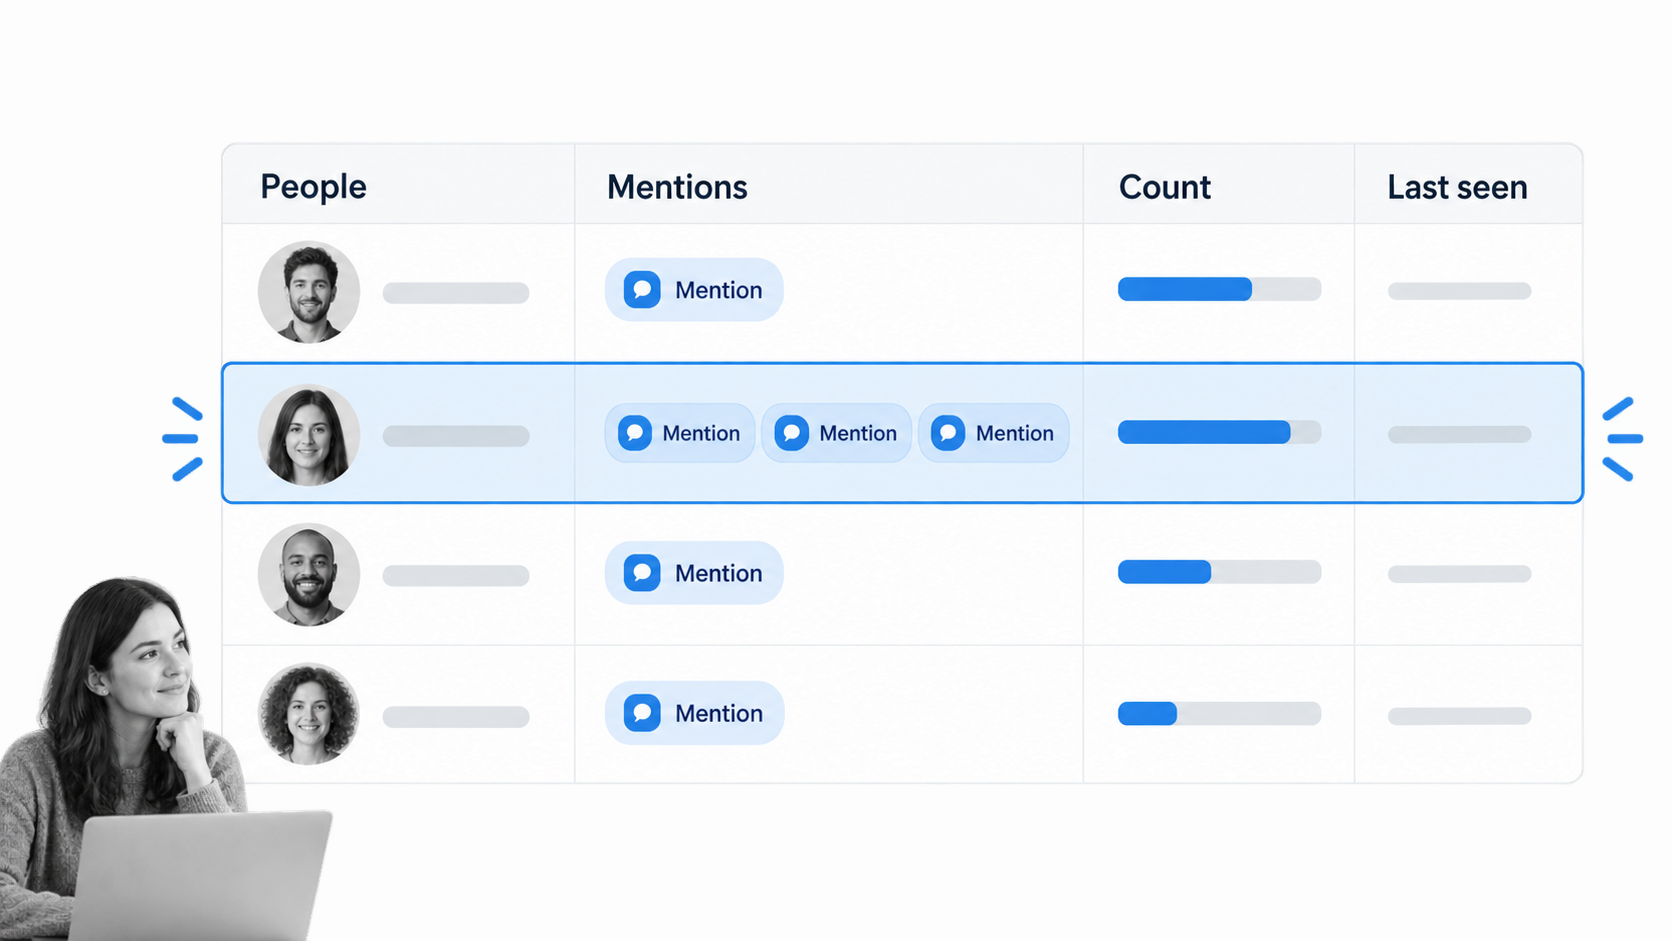Open the bald bearded man's avatar
The image size is (1672, 941).
coord(309,575)
